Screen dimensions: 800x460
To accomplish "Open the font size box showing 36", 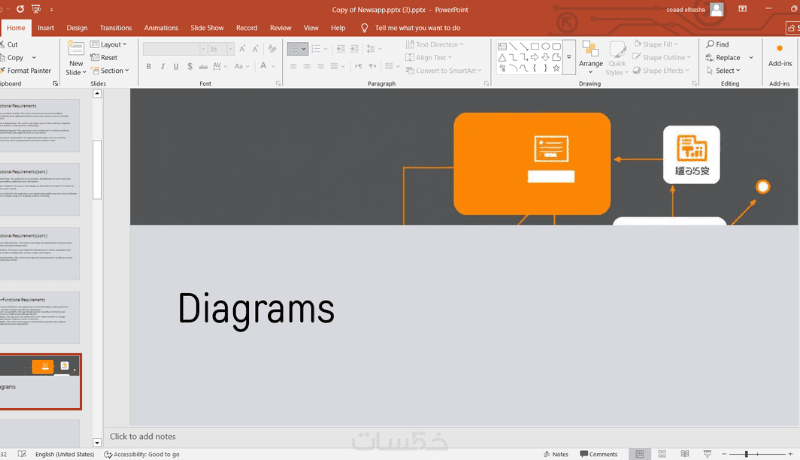I will tap(221, 49).
